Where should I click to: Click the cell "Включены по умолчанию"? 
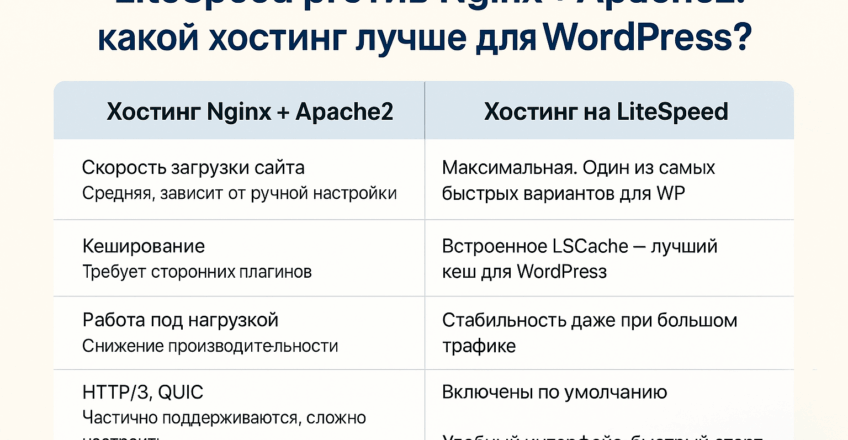pos(554,392)
